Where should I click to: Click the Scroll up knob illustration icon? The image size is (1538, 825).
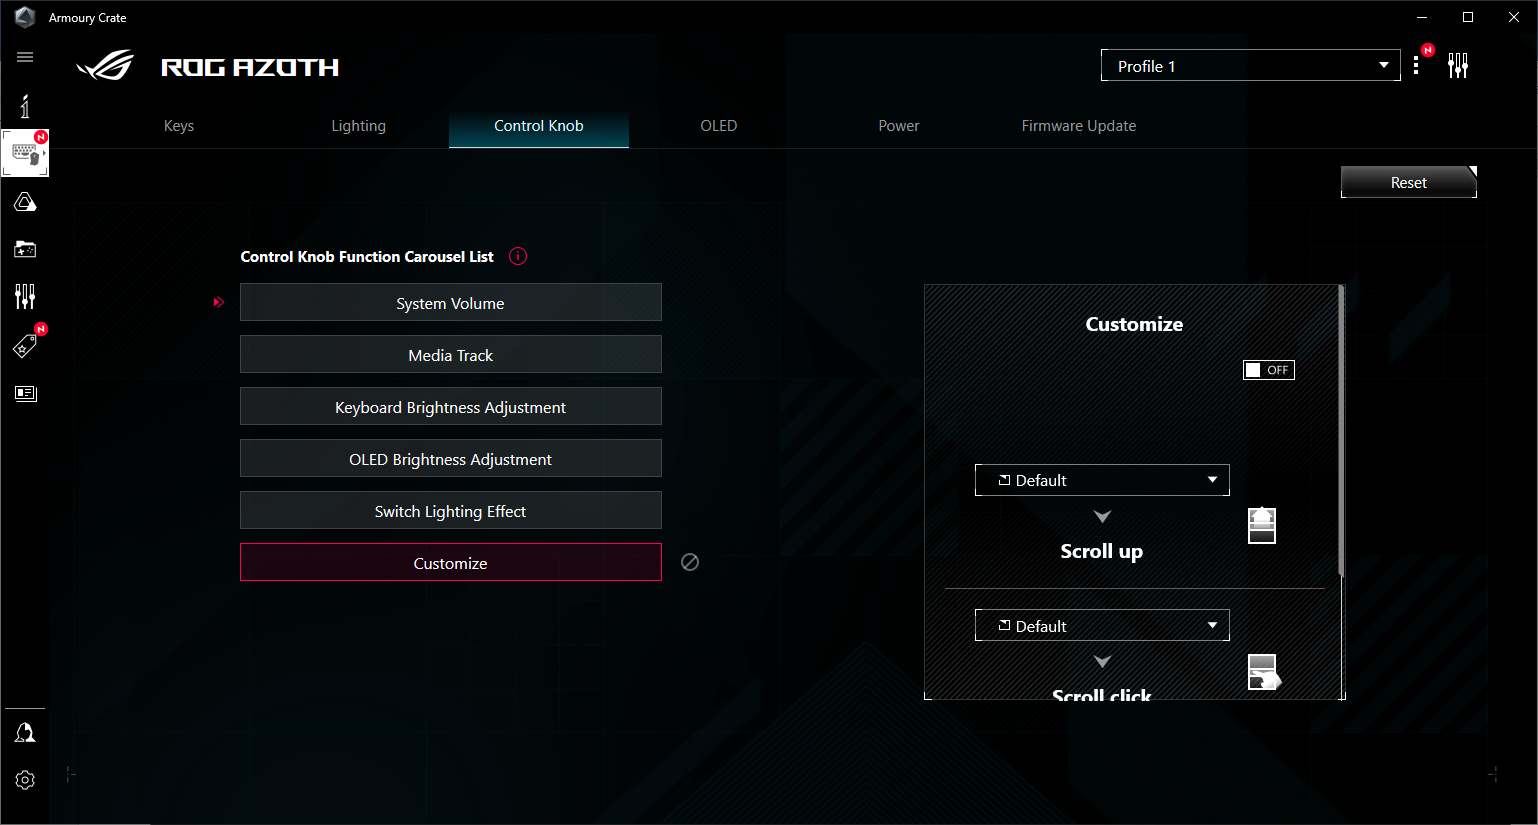[1262, 525]
